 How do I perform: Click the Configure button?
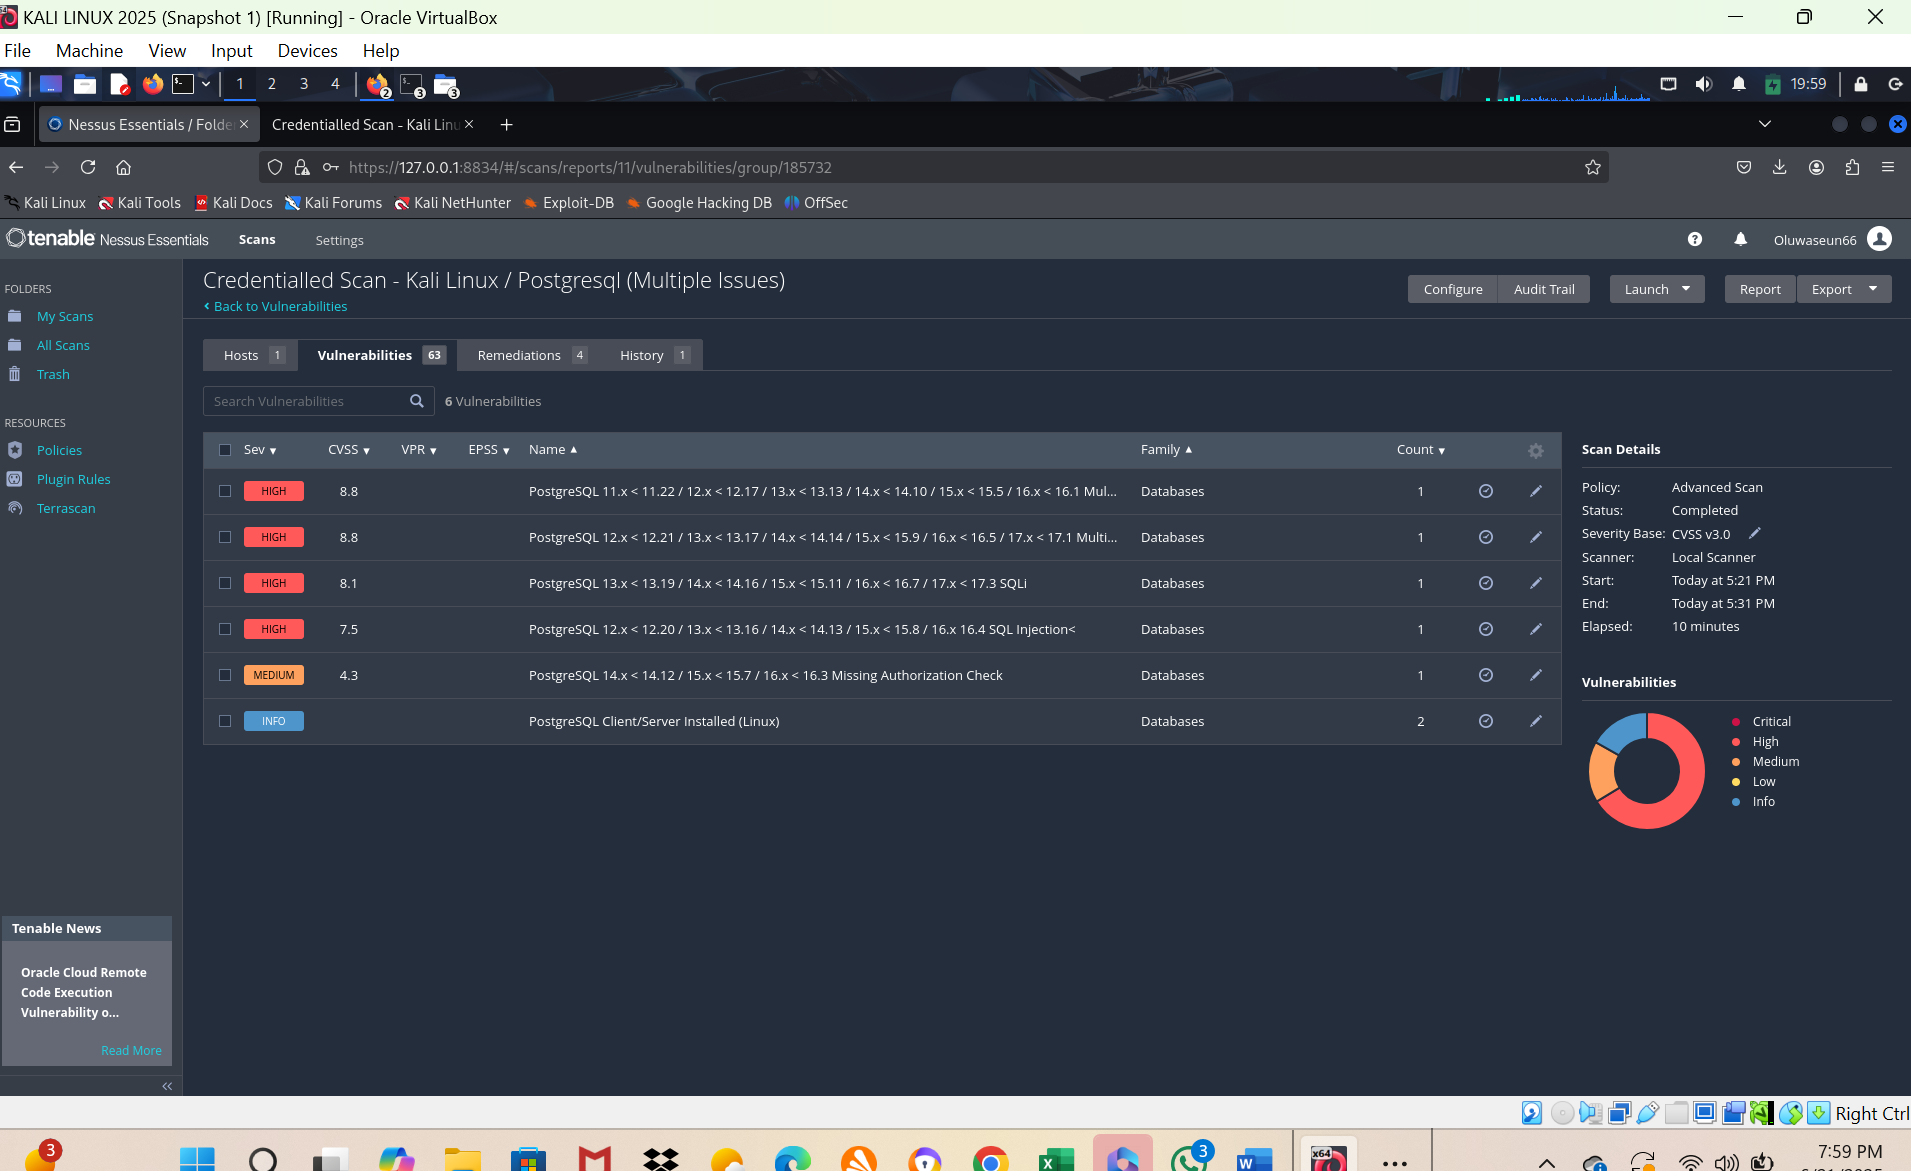pos(1453,289)
